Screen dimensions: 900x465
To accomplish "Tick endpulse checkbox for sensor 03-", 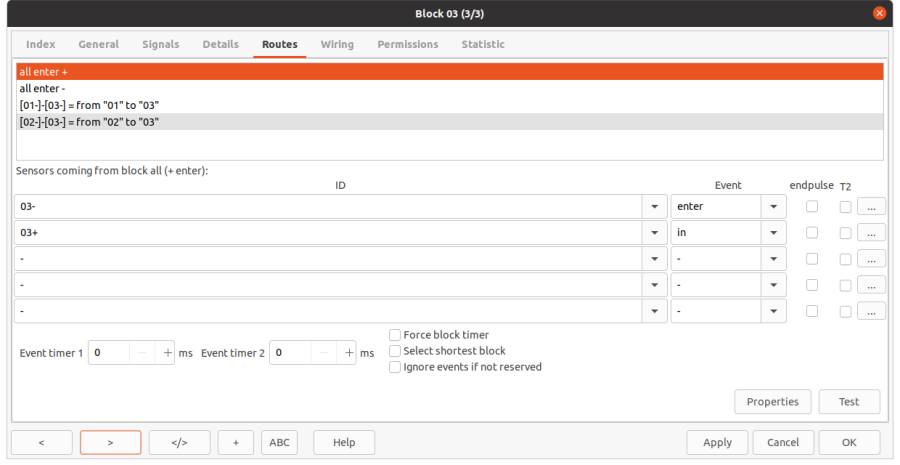I will (x=812, y=207).
